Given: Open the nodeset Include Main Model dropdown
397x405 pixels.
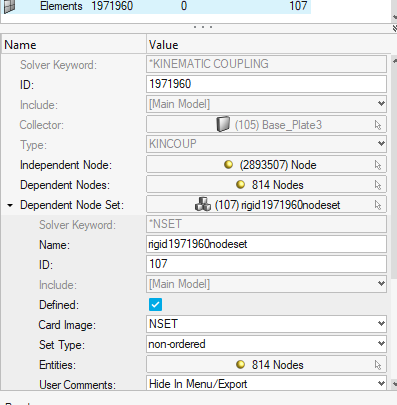Looking at the screenshot, I should click(381, 284).
